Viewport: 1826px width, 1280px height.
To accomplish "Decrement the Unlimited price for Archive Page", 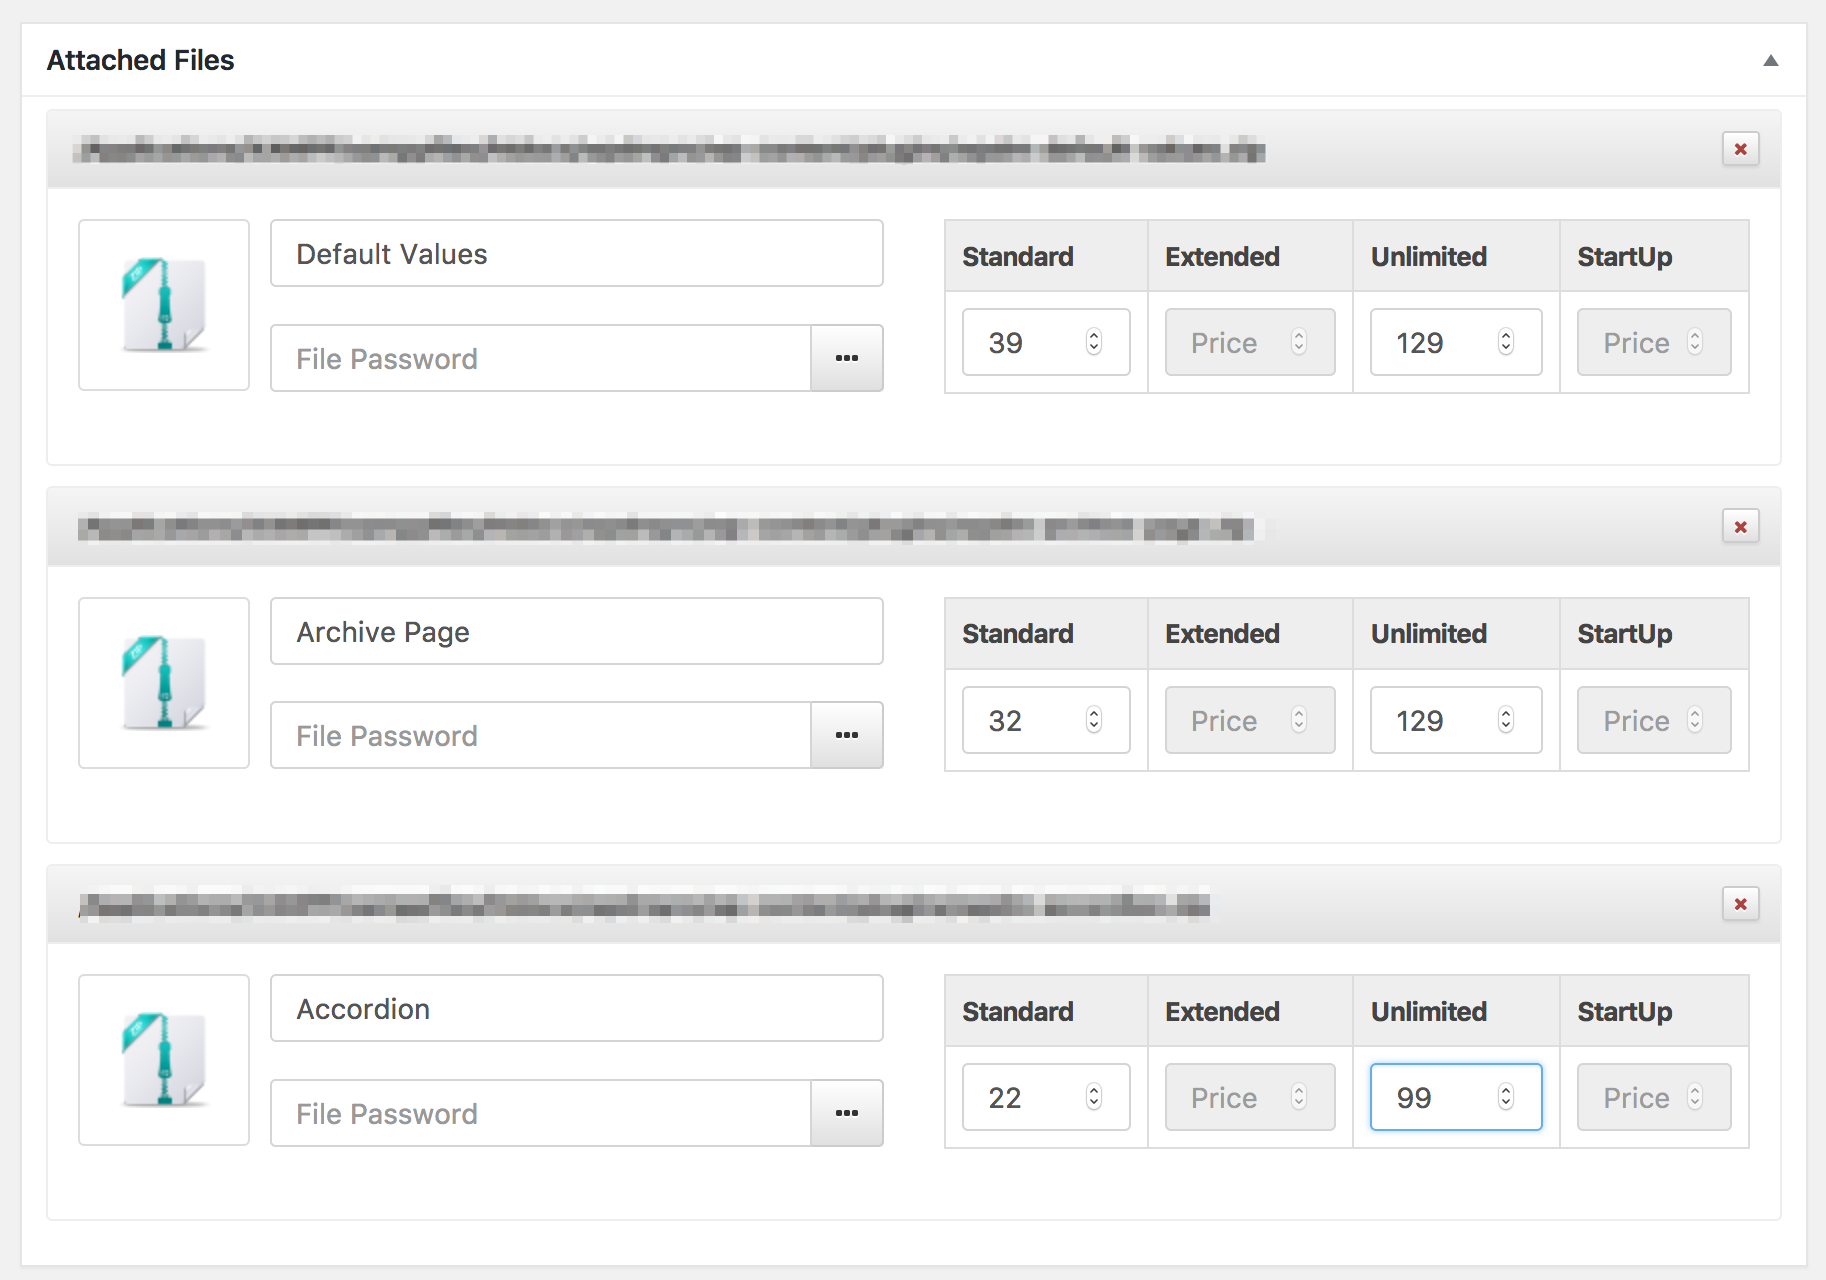I will [1505, 727].
